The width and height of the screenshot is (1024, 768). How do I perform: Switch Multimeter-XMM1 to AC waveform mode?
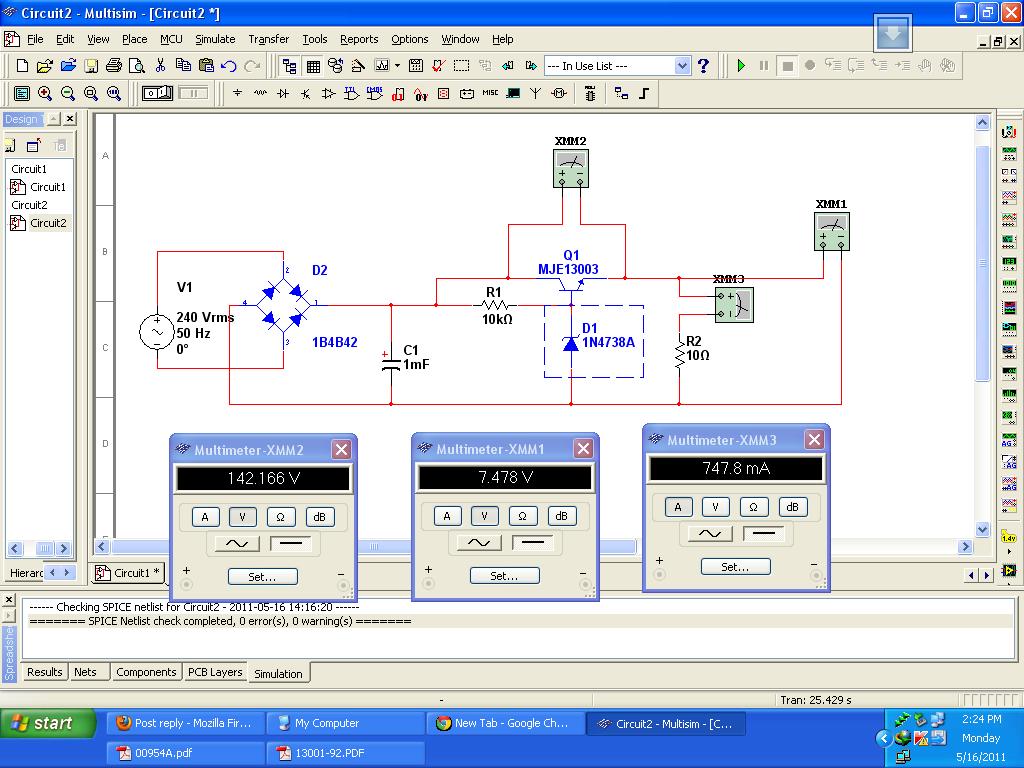click(x=479, y=542)
